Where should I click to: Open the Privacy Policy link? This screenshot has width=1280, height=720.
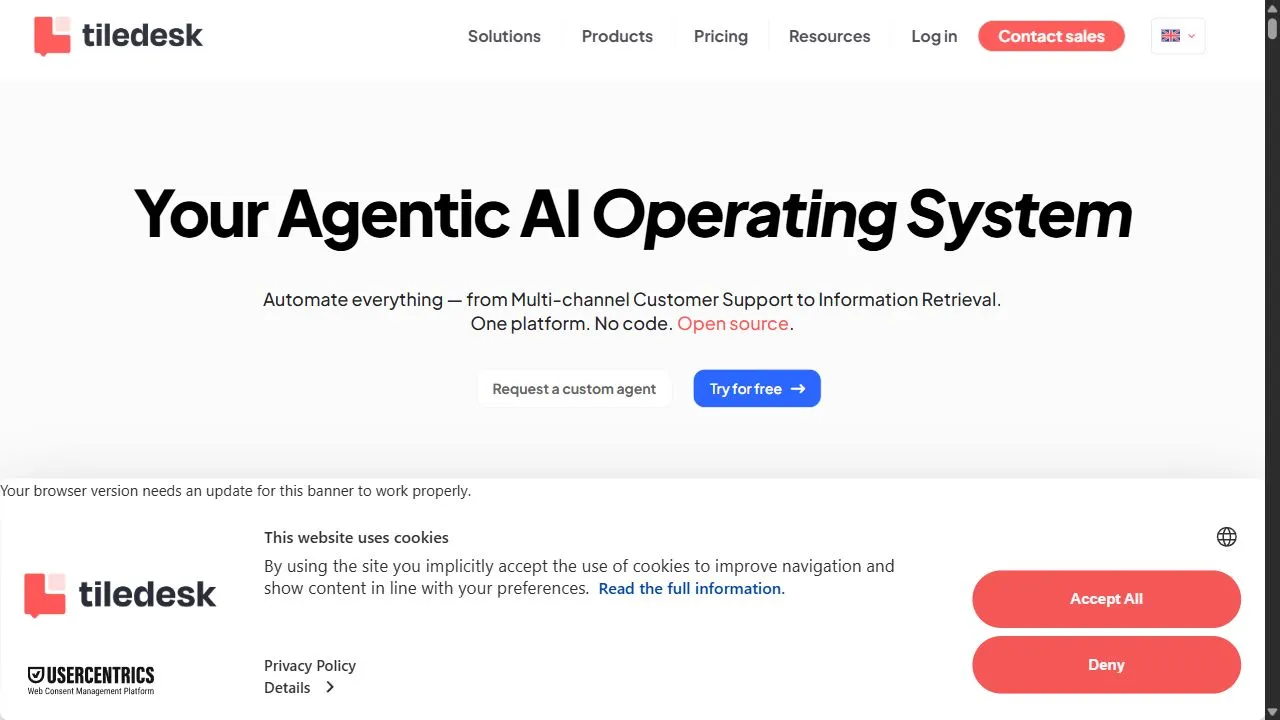(310, 666)
